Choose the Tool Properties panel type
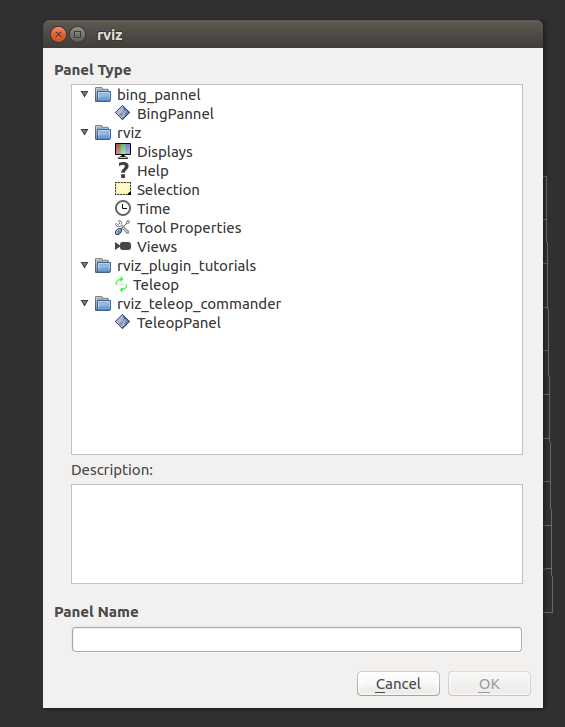This screenshot has width=565, height=727. point(189,228)
